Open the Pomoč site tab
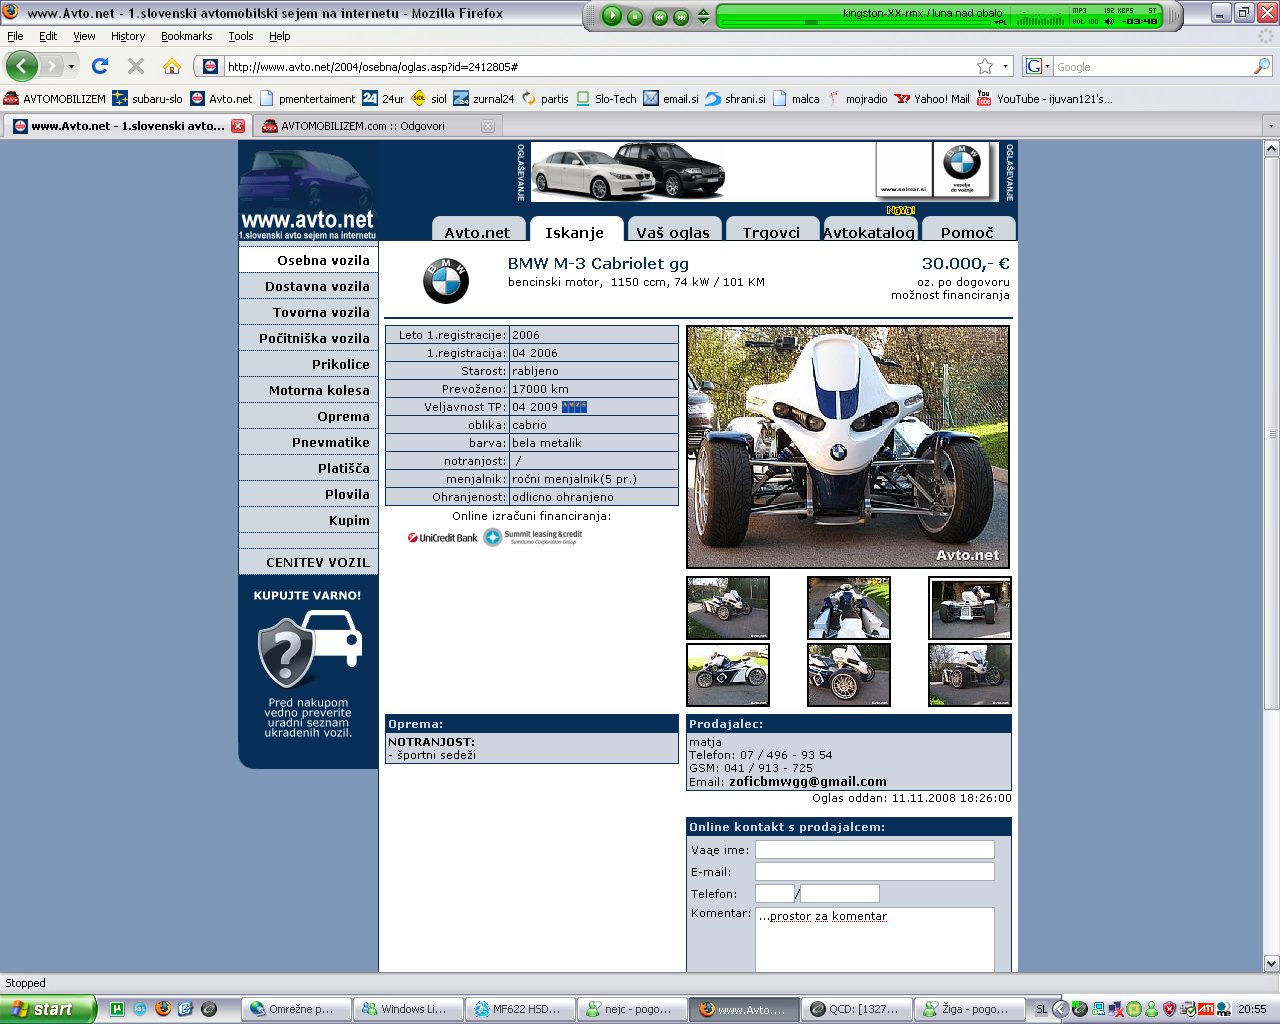 [968, 231]
